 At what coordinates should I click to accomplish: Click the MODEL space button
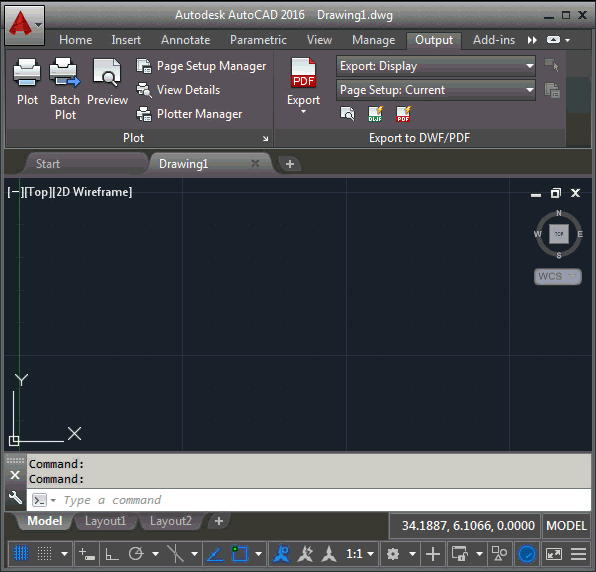click(x=566, y=526)
